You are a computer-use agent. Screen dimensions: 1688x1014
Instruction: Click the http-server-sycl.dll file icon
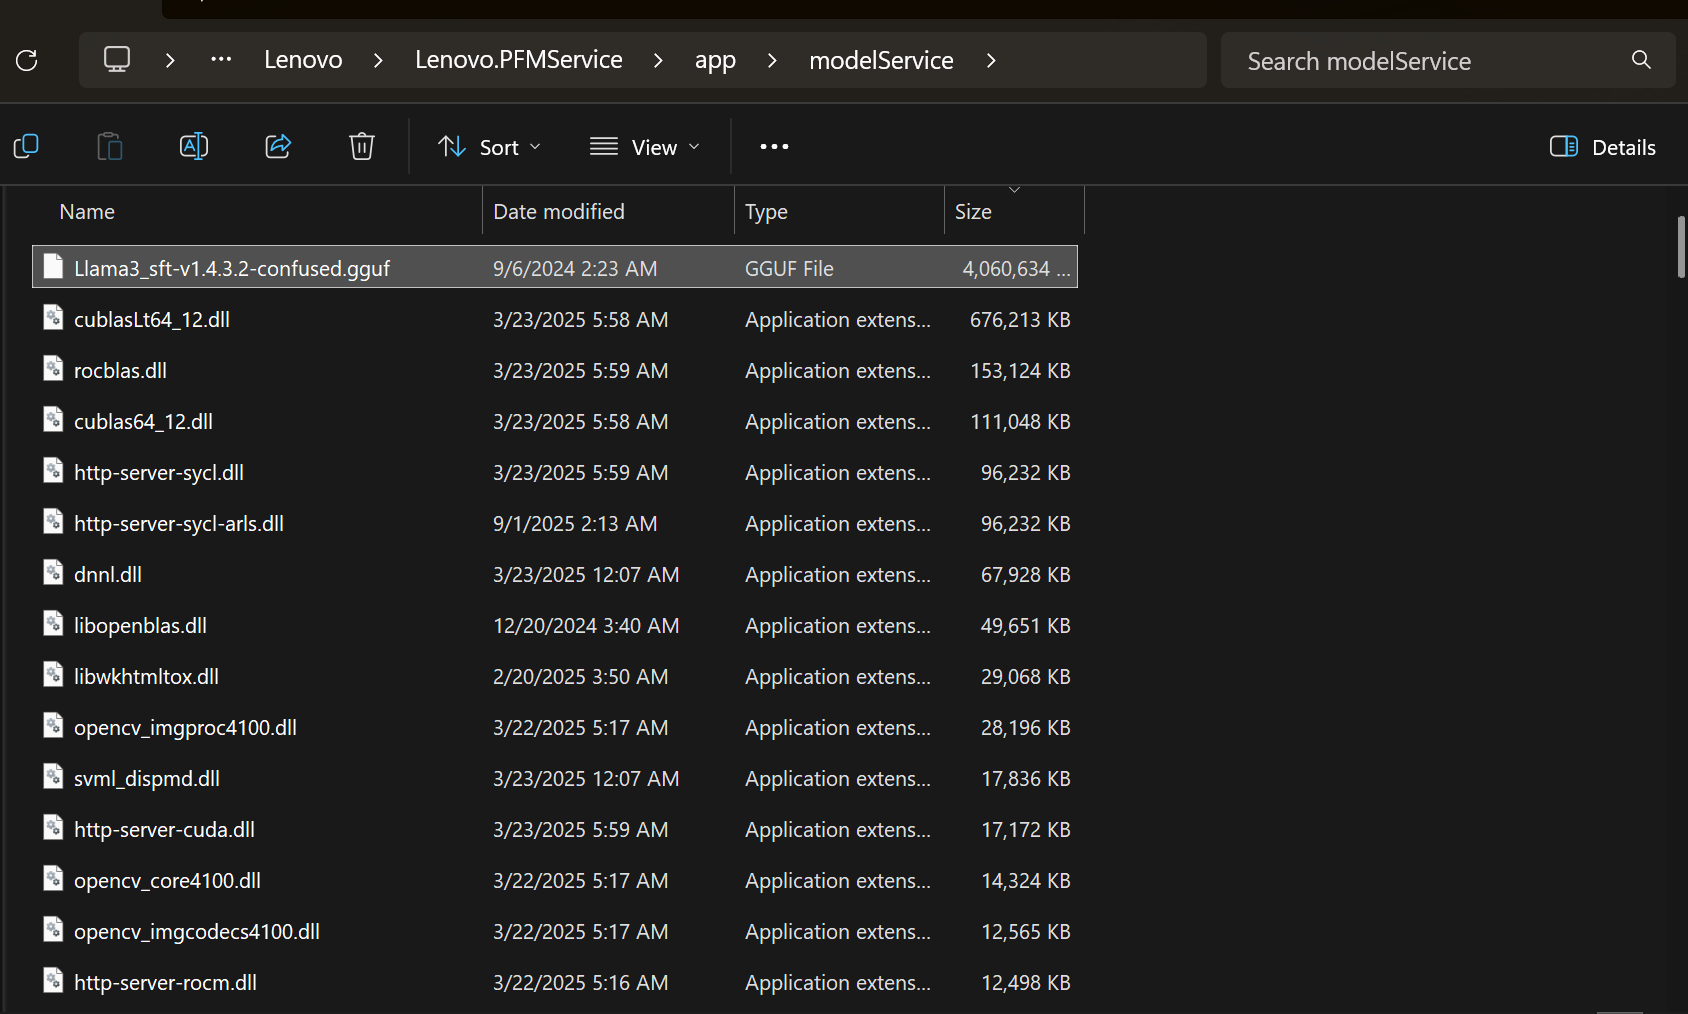click(53, 471)
